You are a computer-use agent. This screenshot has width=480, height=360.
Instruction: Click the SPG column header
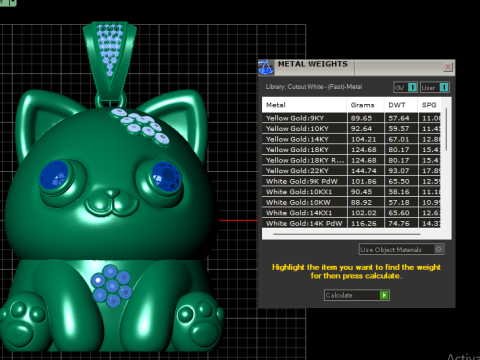coord(429,105)
